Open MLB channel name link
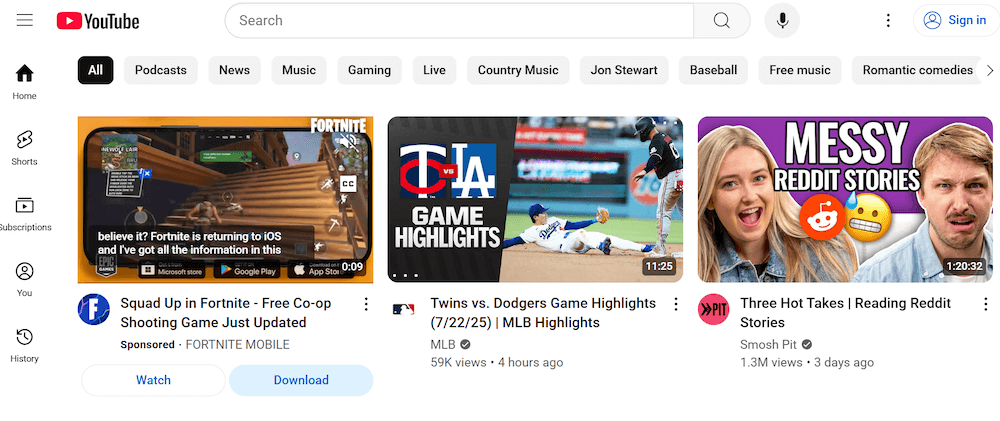 443,344
